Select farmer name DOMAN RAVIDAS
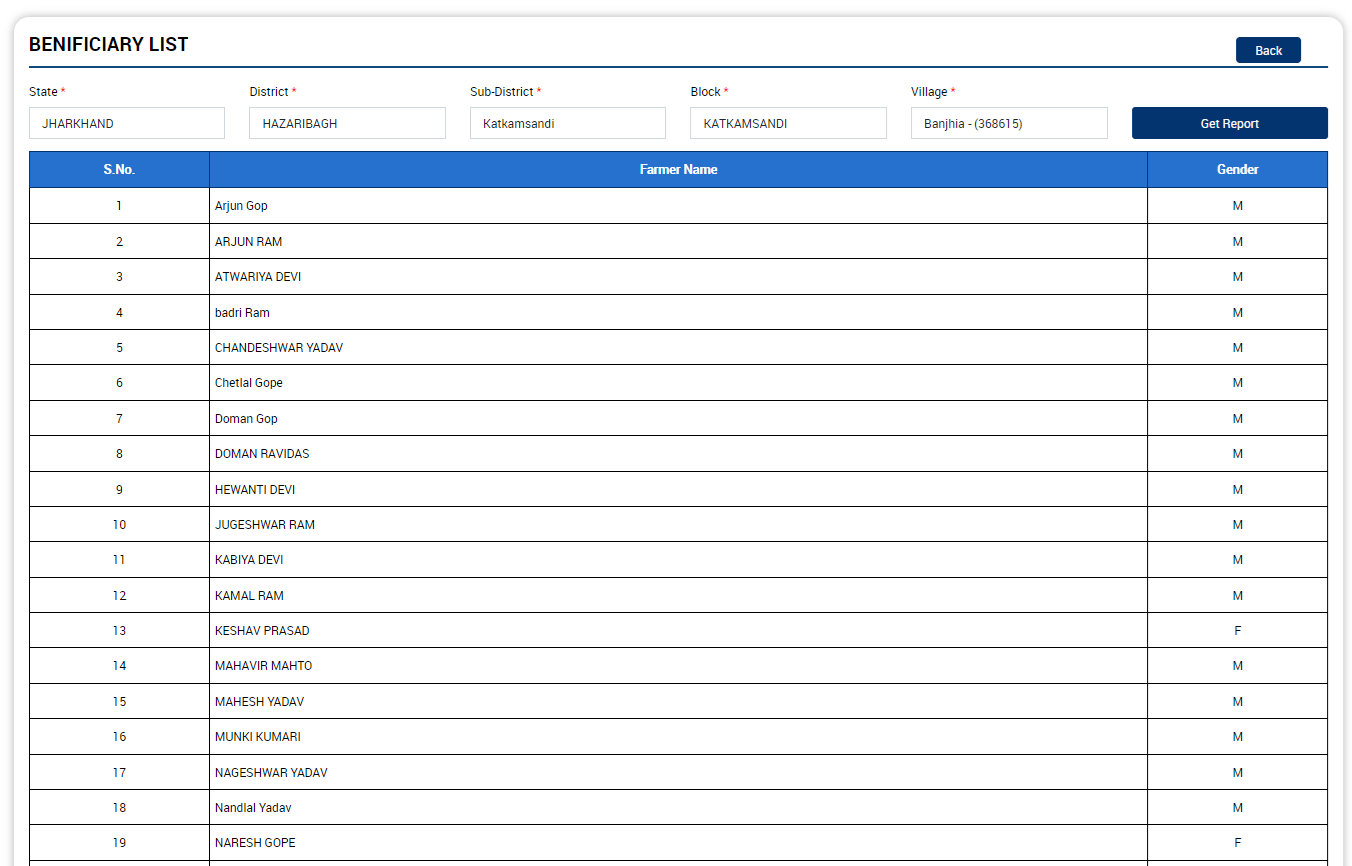This screenshot has width=1352, height=866. pyautogui.click(x=262, y=454)
